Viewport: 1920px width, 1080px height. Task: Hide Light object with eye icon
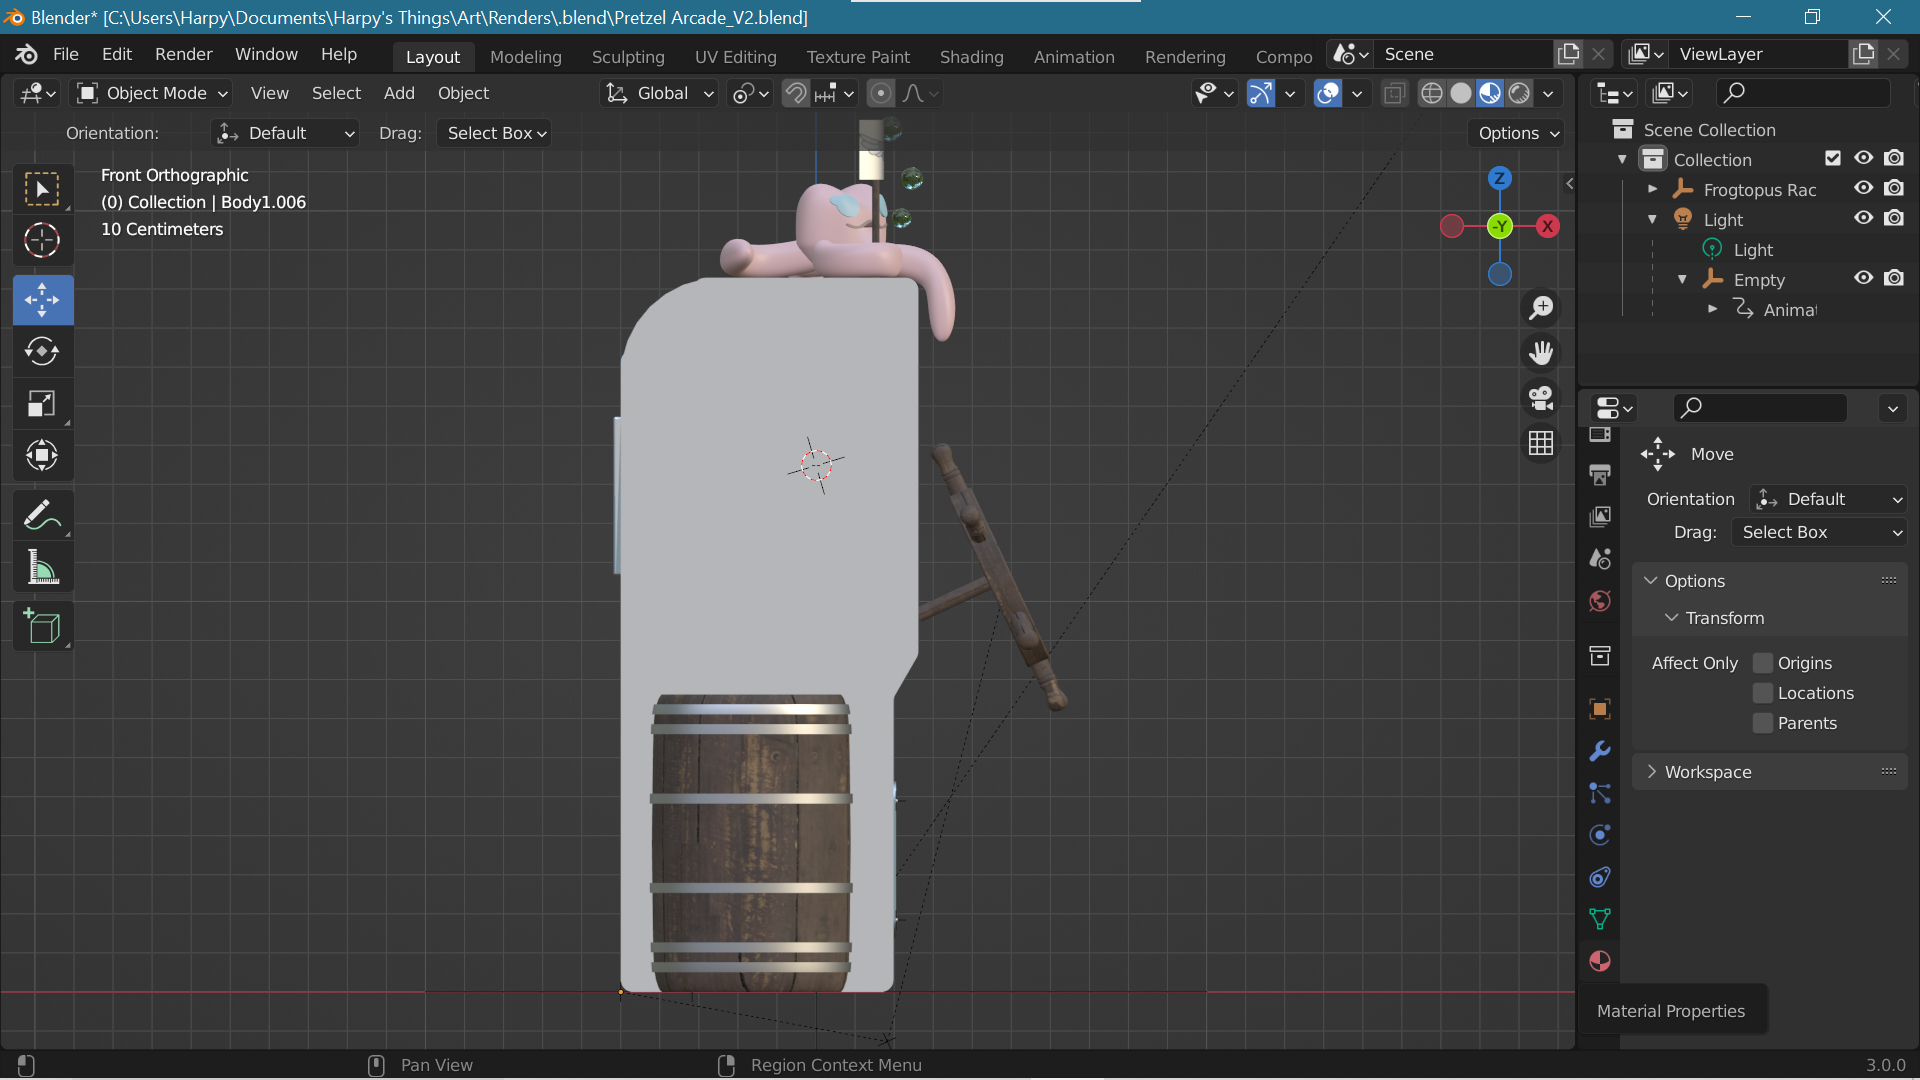1863,218
